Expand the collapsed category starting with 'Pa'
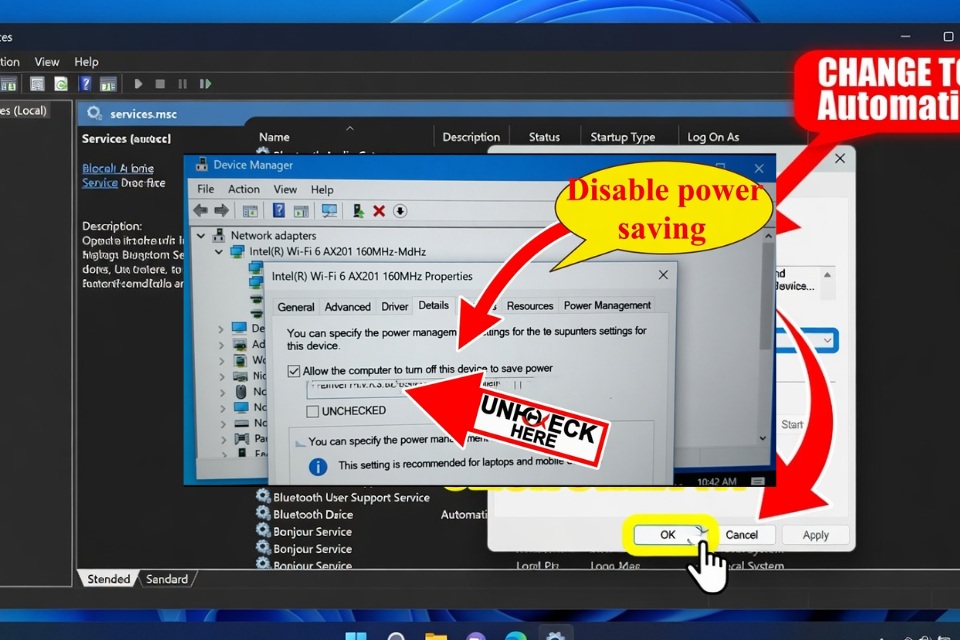 pos(221,439)
